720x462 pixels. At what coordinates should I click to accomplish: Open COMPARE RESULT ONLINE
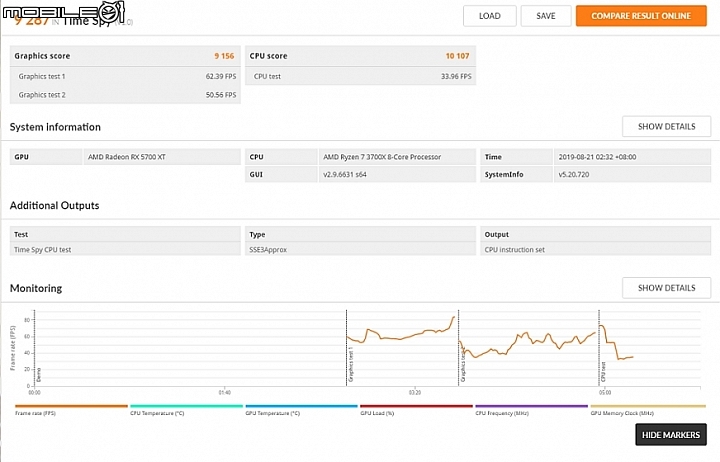click(641, 16)
